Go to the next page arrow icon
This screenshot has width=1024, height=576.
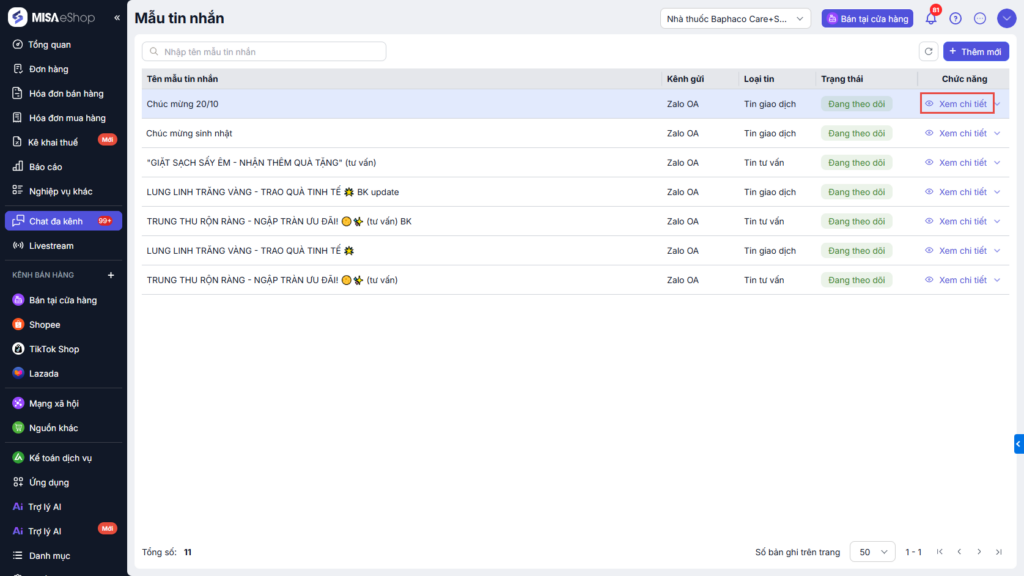[979, 552]
